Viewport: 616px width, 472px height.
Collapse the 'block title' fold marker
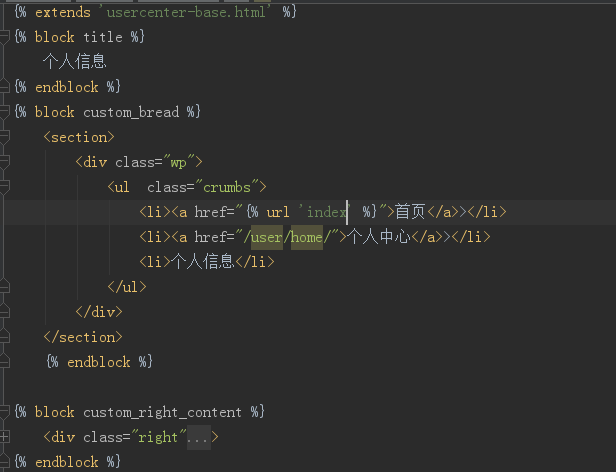[x=4, y=37]
